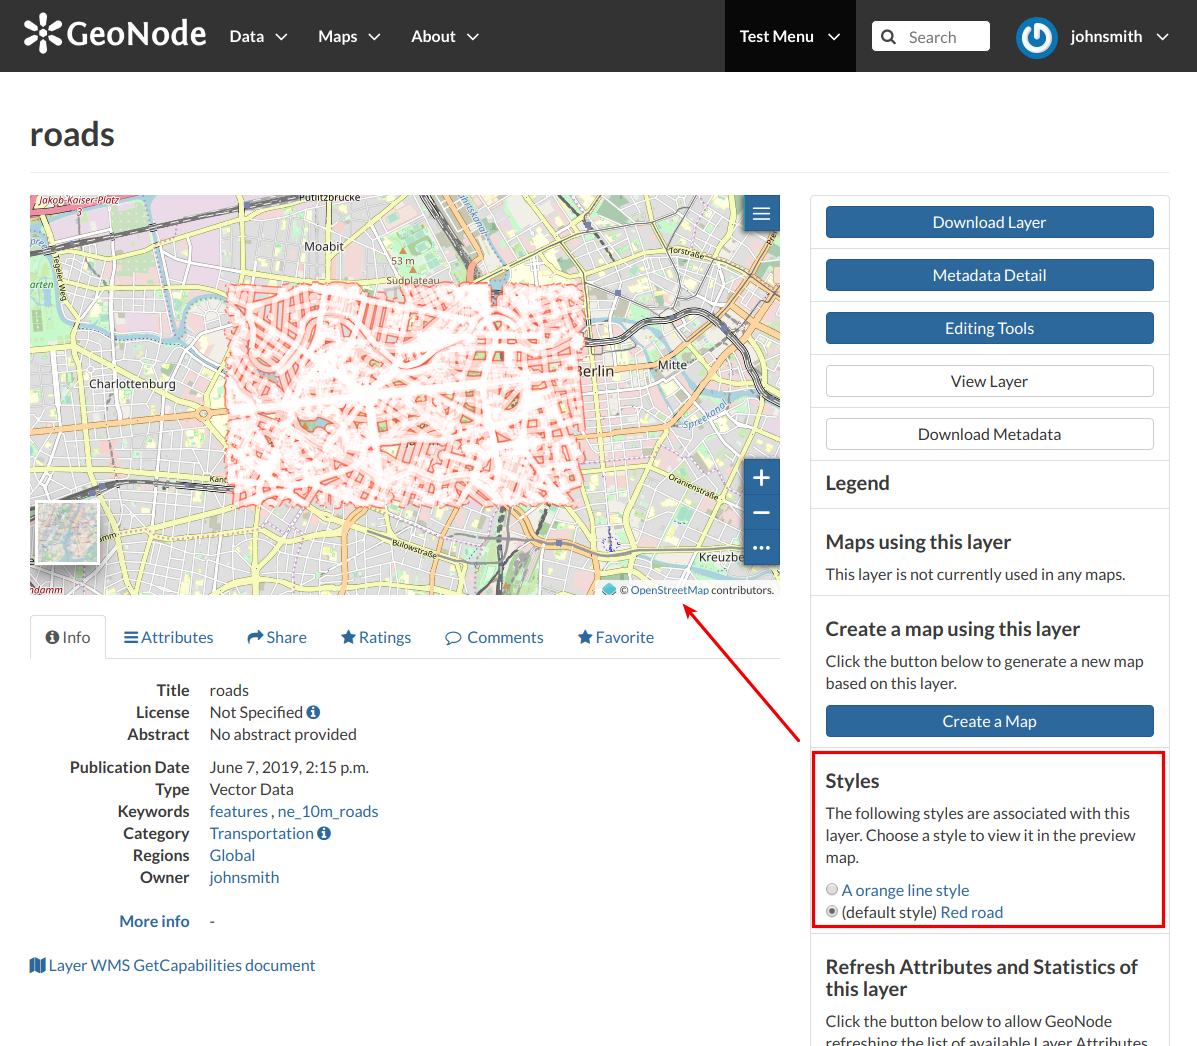
Task: Switch to the Attributes tab
Action: 169,637
